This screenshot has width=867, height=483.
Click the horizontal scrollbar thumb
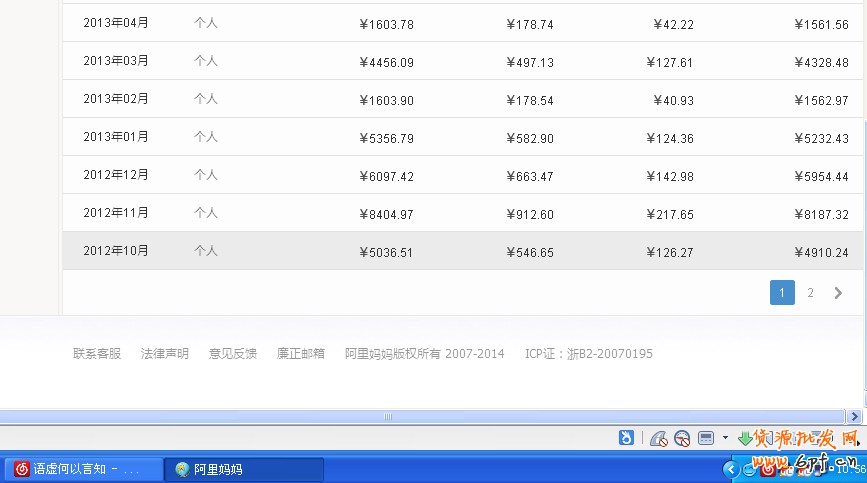click(388, 416)
